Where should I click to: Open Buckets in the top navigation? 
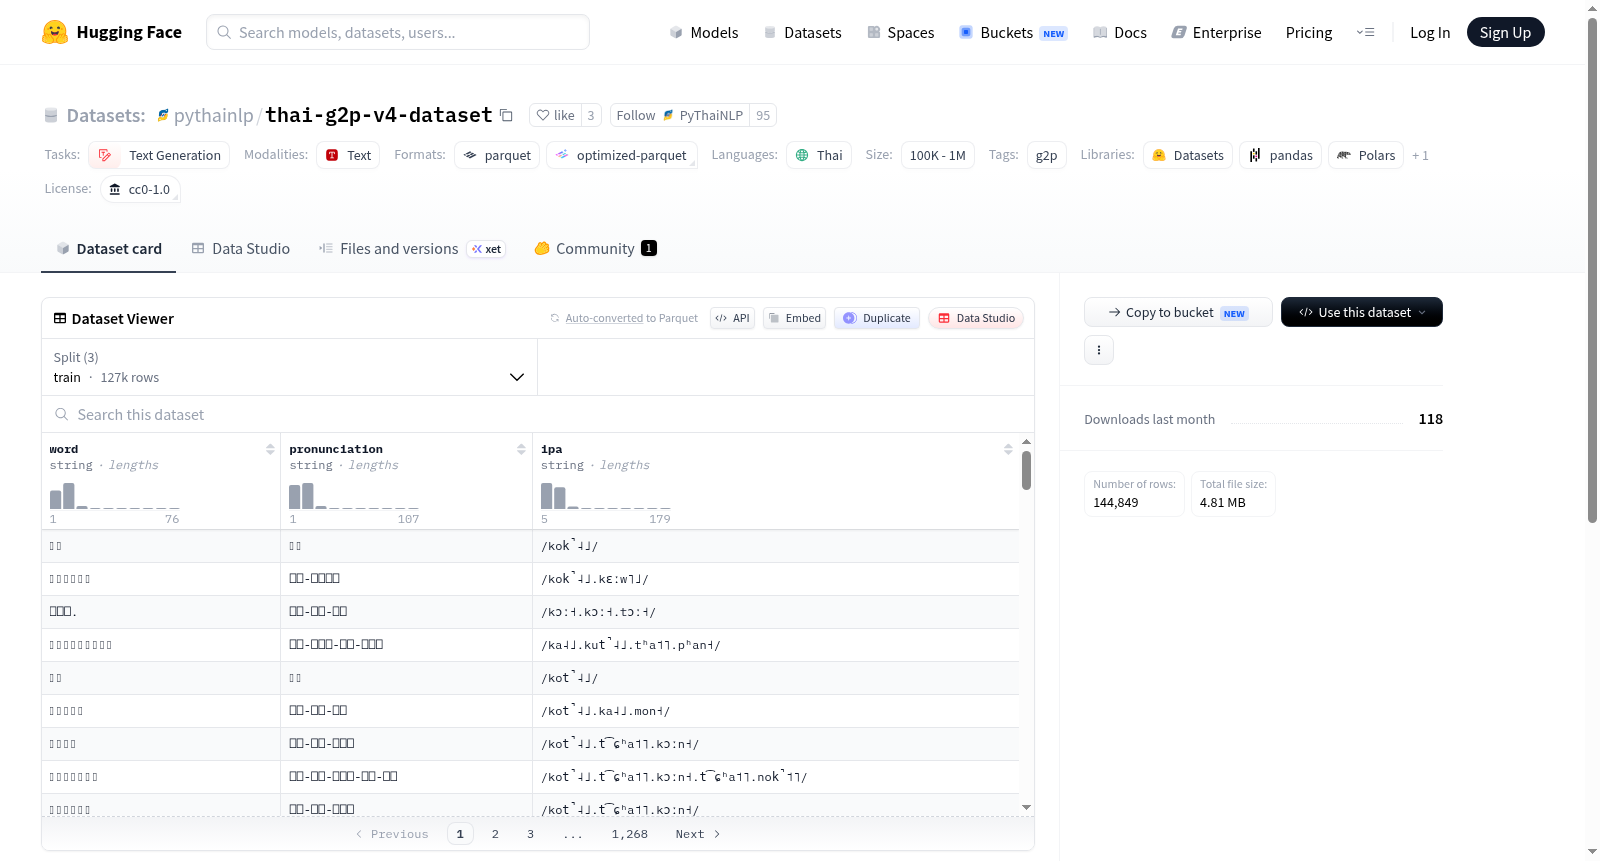[x=1012, y=32]
